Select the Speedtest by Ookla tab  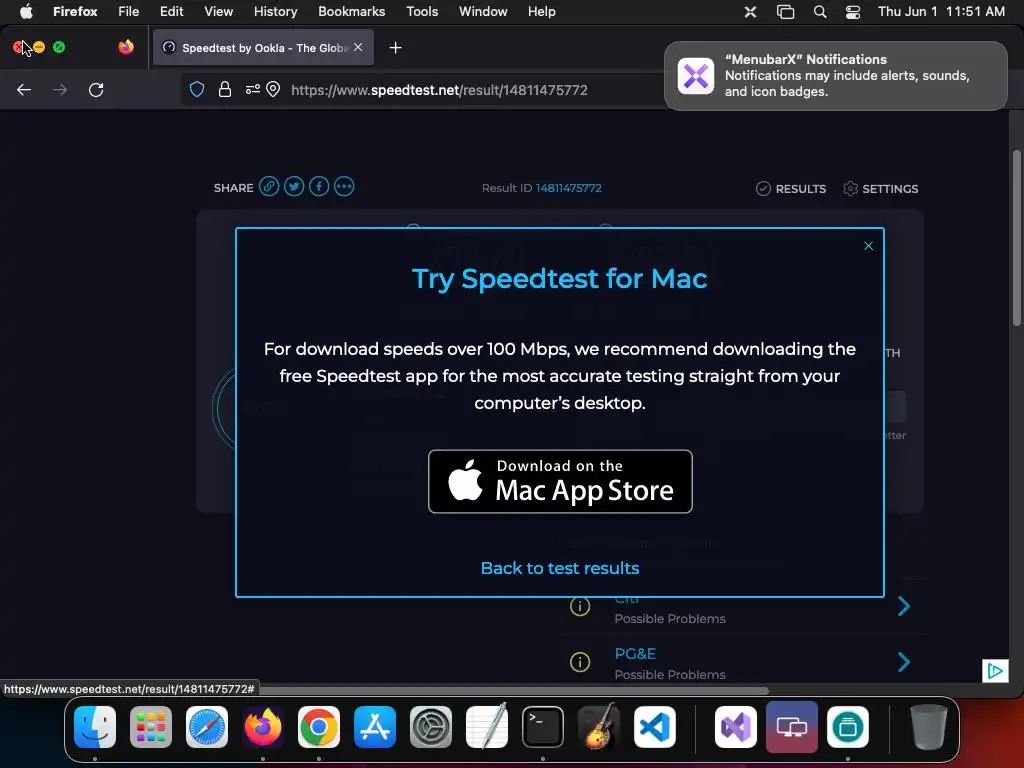tap(263, 48)
